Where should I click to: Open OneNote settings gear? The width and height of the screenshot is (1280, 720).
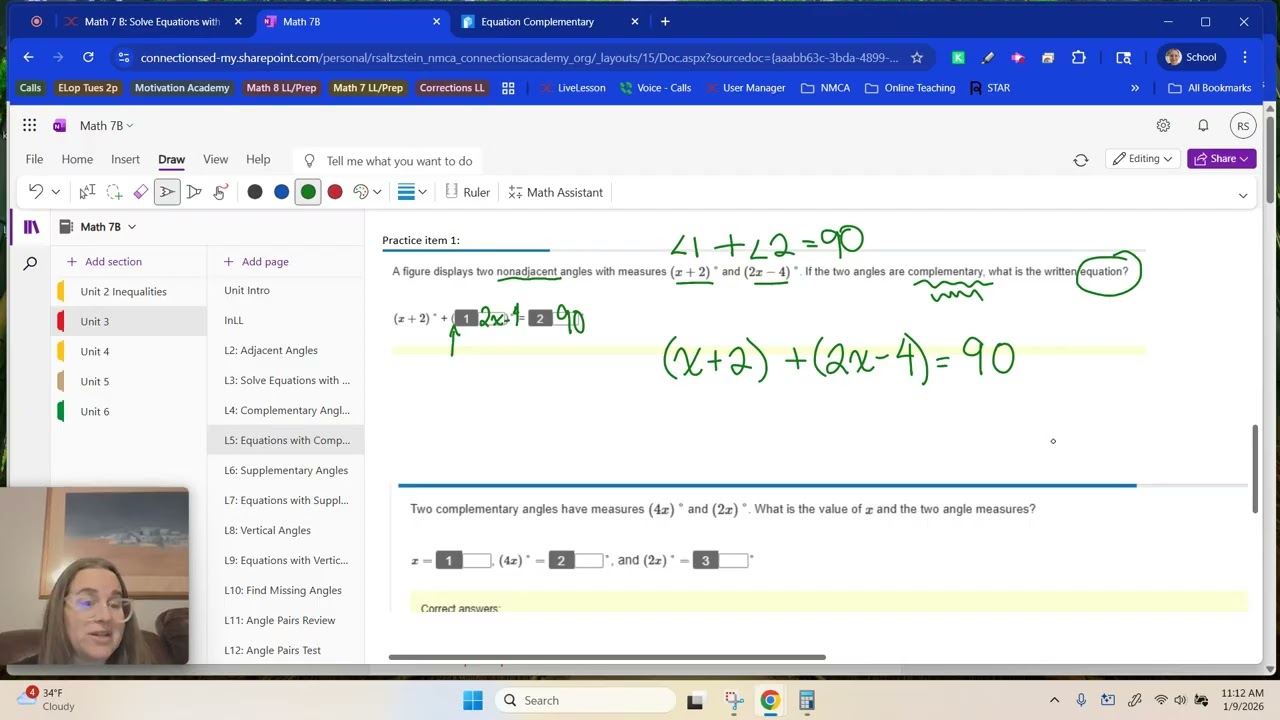(1163, 125)
